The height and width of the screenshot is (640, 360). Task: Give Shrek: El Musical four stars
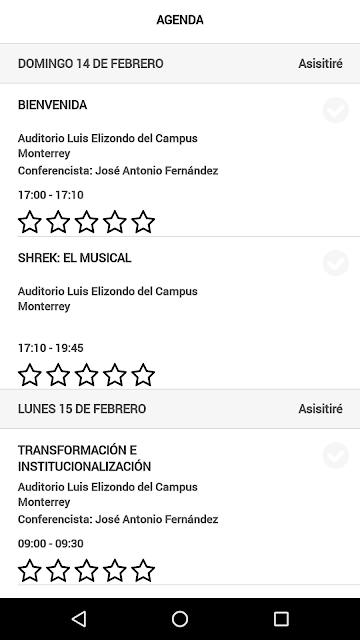pyautogui.click(x=115, y=375)
